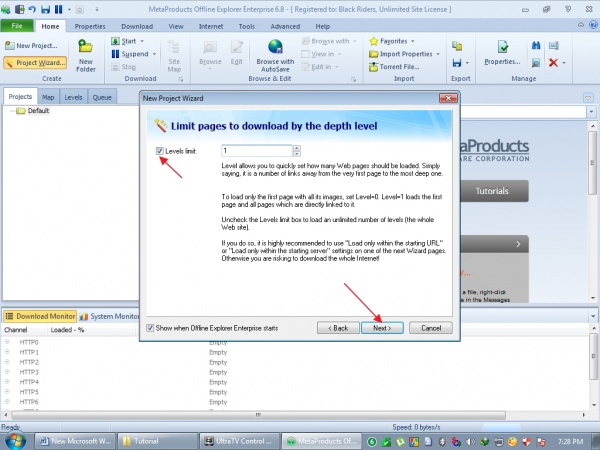This screenshot has width=600, height=450.
Task: Click the quick access save icon
Action: [46, 9]
